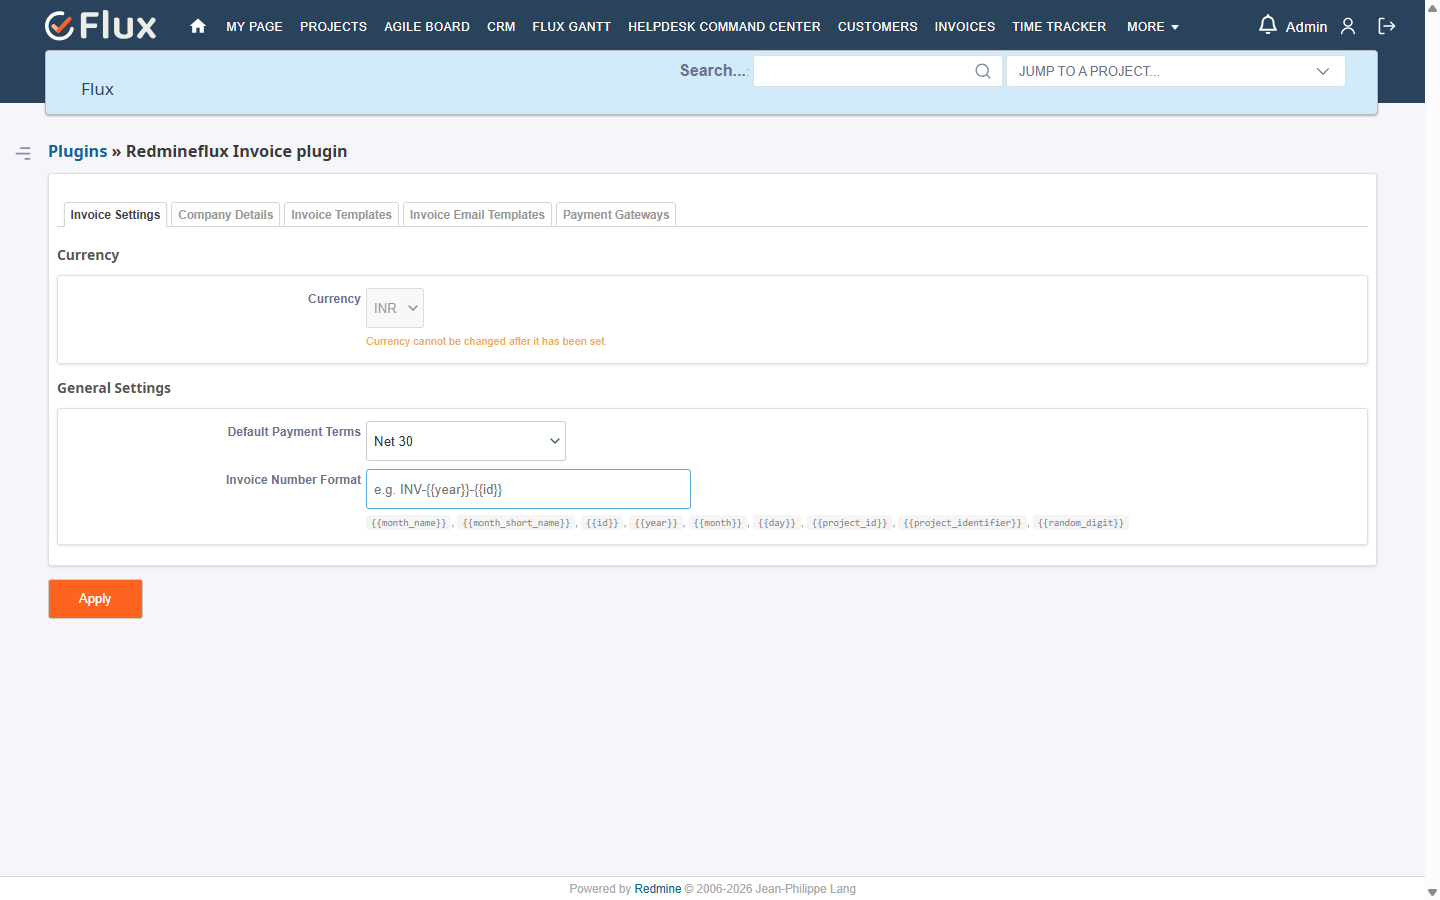1440x900 pixels.
Task: Open Payment Gateways tab
Action: (616, 215)
